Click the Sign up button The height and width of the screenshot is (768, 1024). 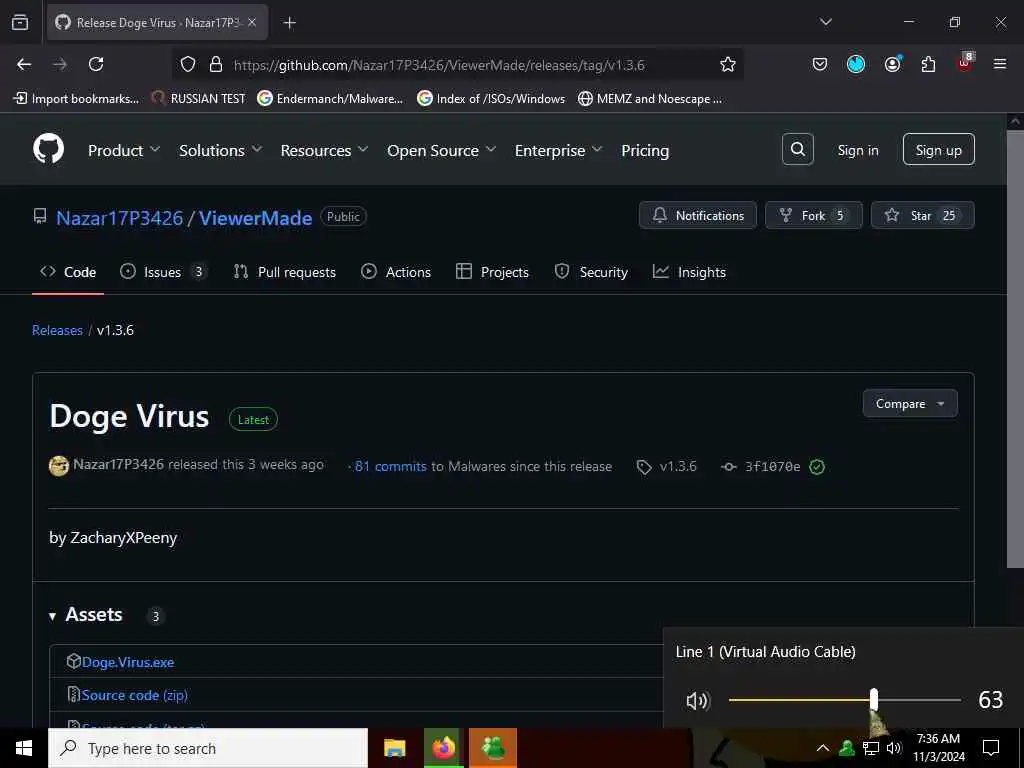point(938,150)
